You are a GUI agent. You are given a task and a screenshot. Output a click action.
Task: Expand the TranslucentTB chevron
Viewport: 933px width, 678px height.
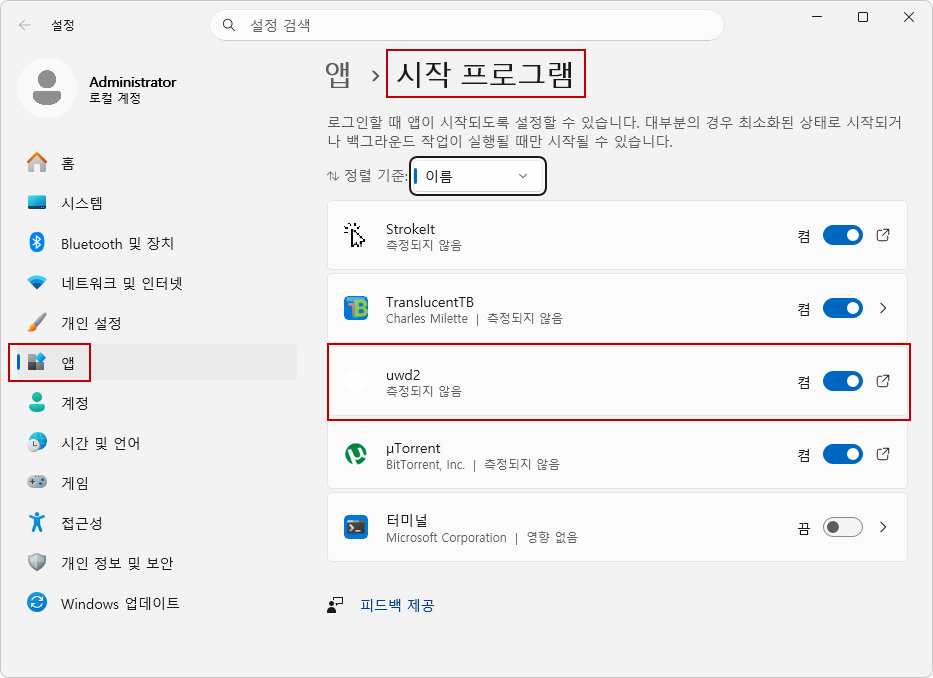883,308
